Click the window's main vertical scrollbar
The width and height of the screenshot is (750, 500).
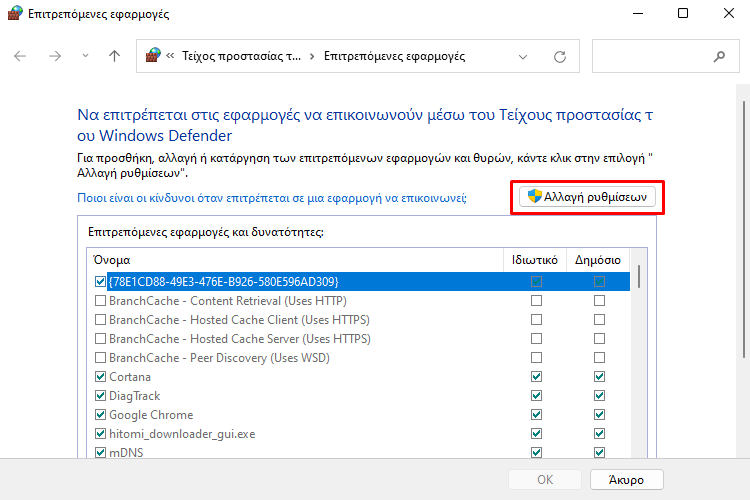(743, 229)
